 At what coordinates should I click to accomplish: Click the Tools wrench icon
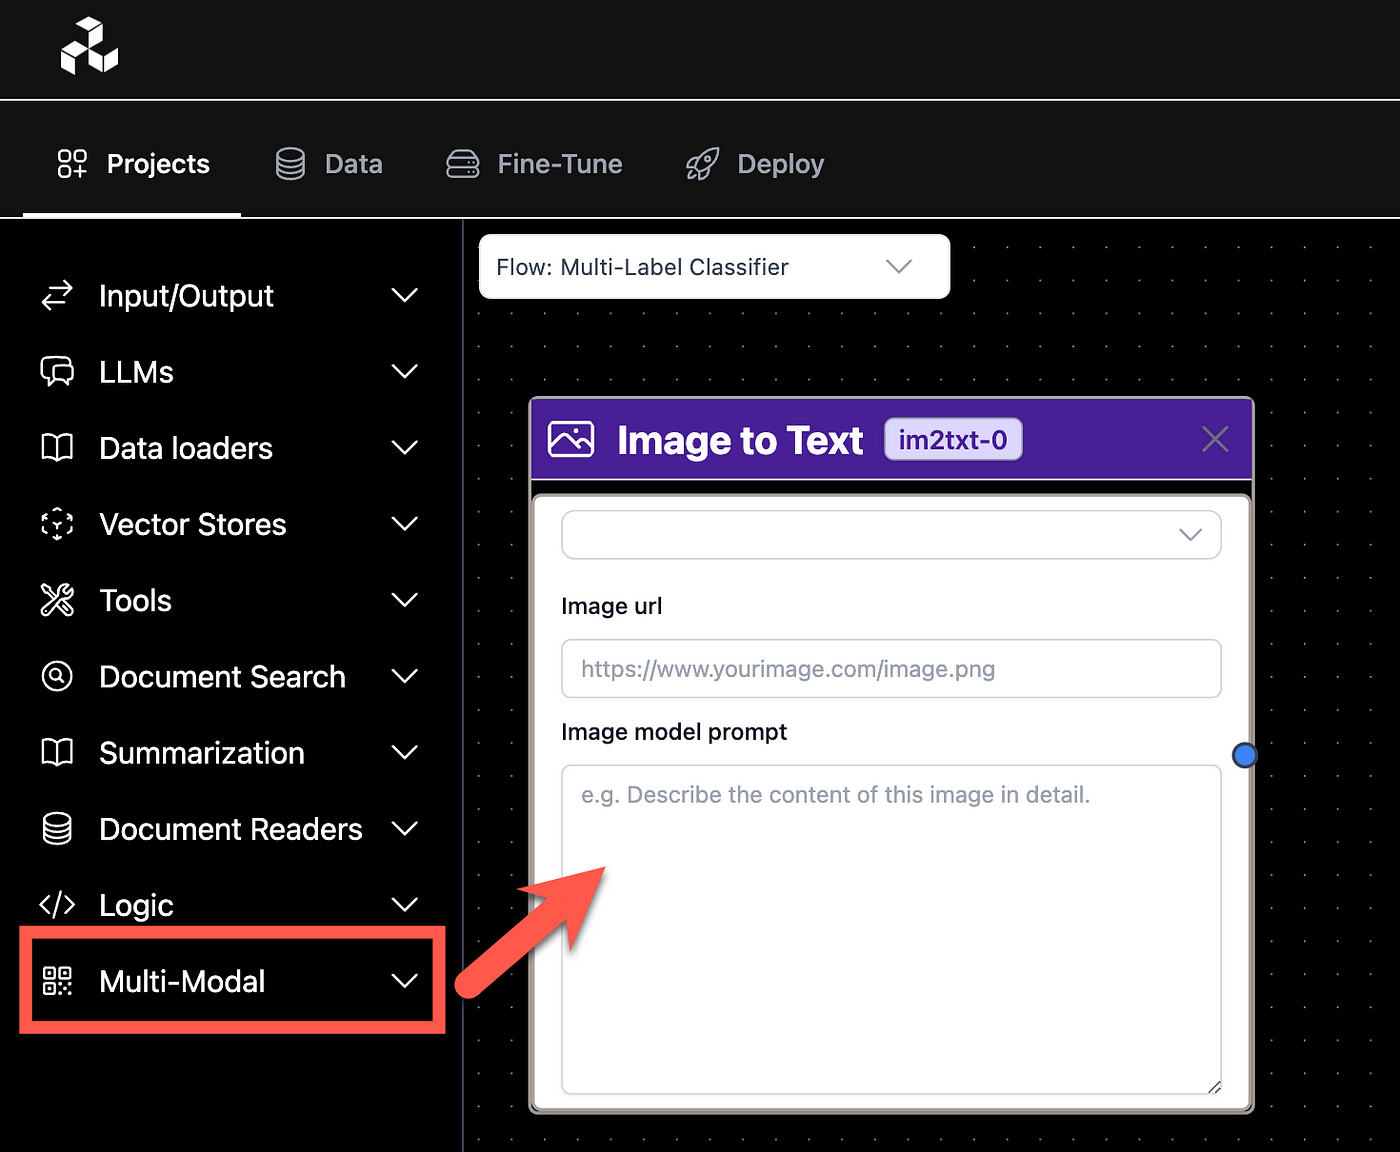click(57, 600)
